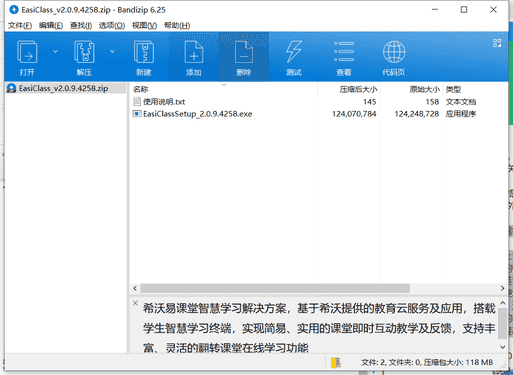Click the View (查看) list icon
The width and height of the screenshot is (513, 375).
(x=344, y=52)
